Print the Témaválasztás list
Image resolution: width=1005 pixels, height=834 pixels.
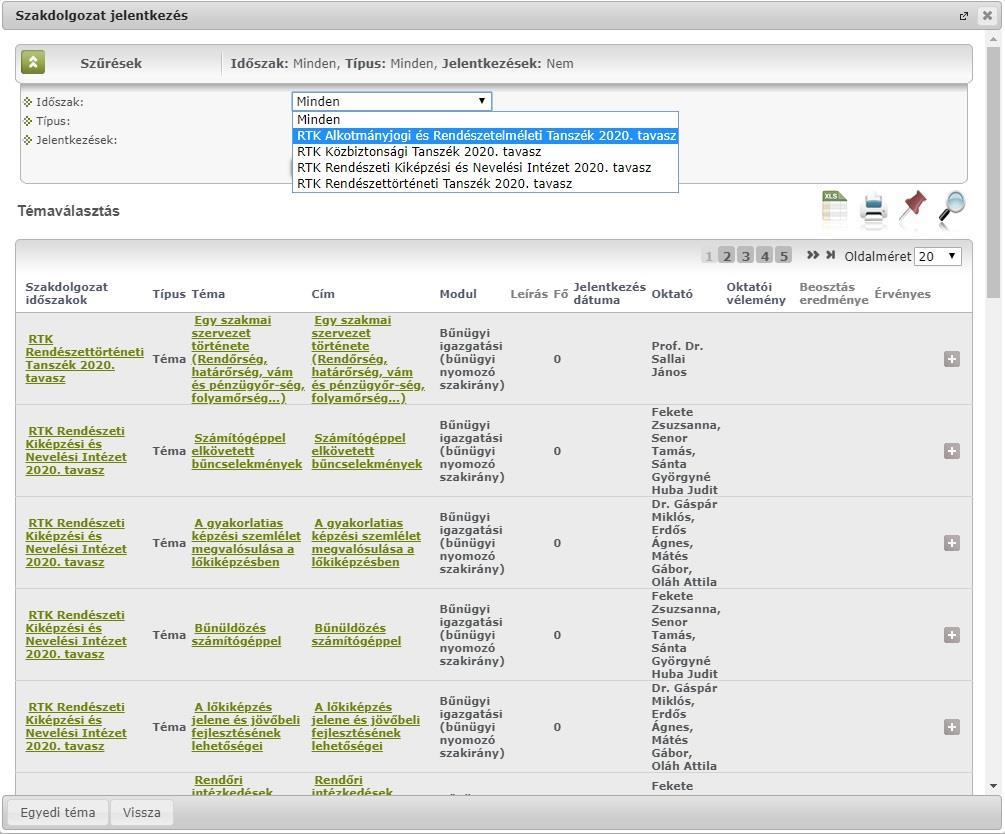point(873,209)
